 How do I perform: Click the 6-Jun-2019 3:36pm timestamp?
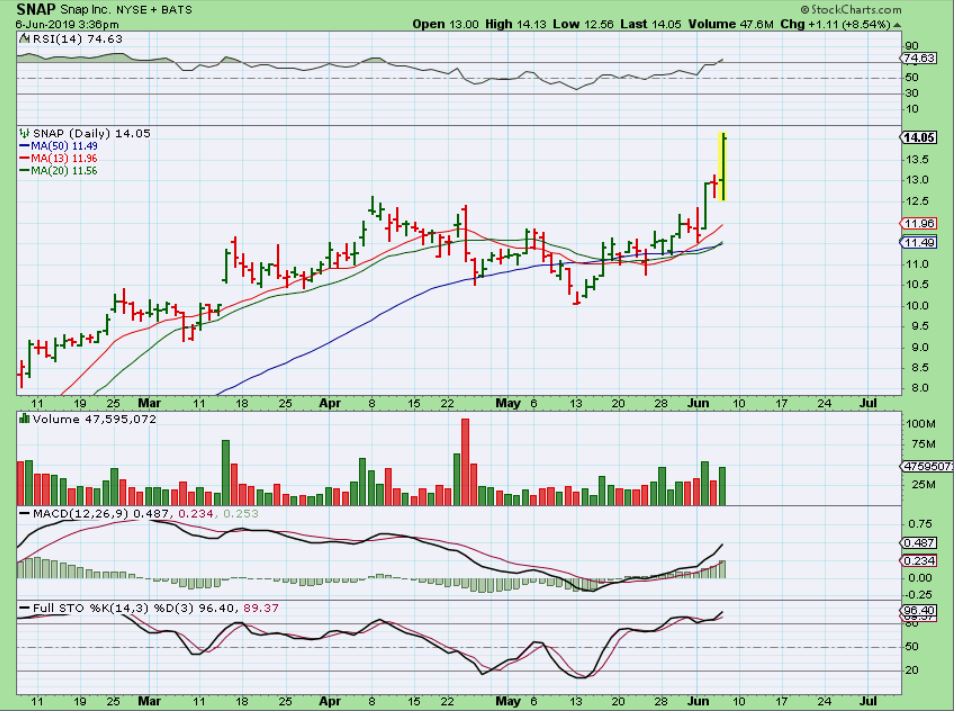pos(67,24)
